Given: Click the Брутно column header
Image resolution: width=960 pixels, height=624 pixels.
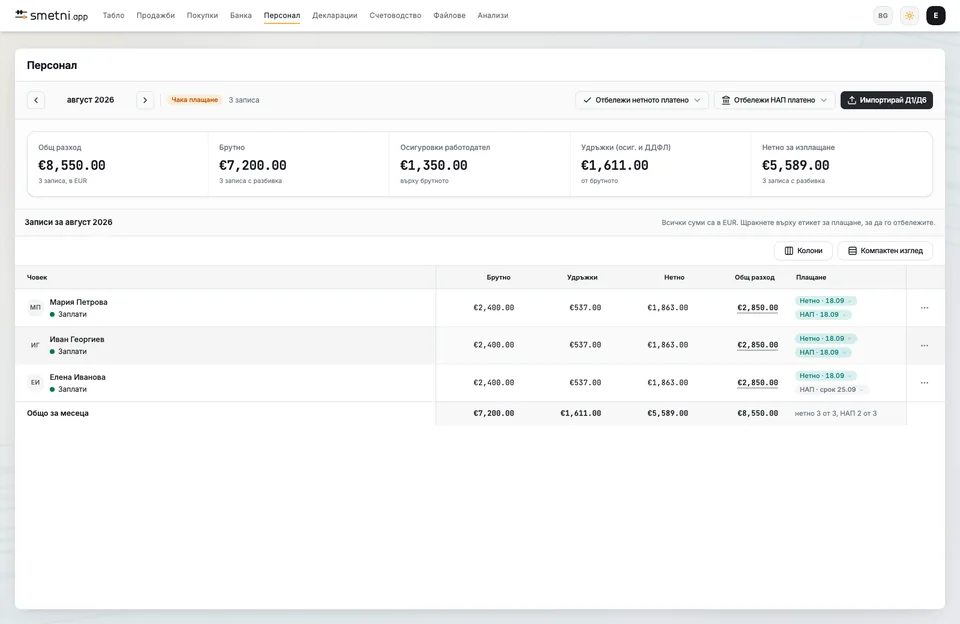Looking at the screenshot, I should (498, 277).
